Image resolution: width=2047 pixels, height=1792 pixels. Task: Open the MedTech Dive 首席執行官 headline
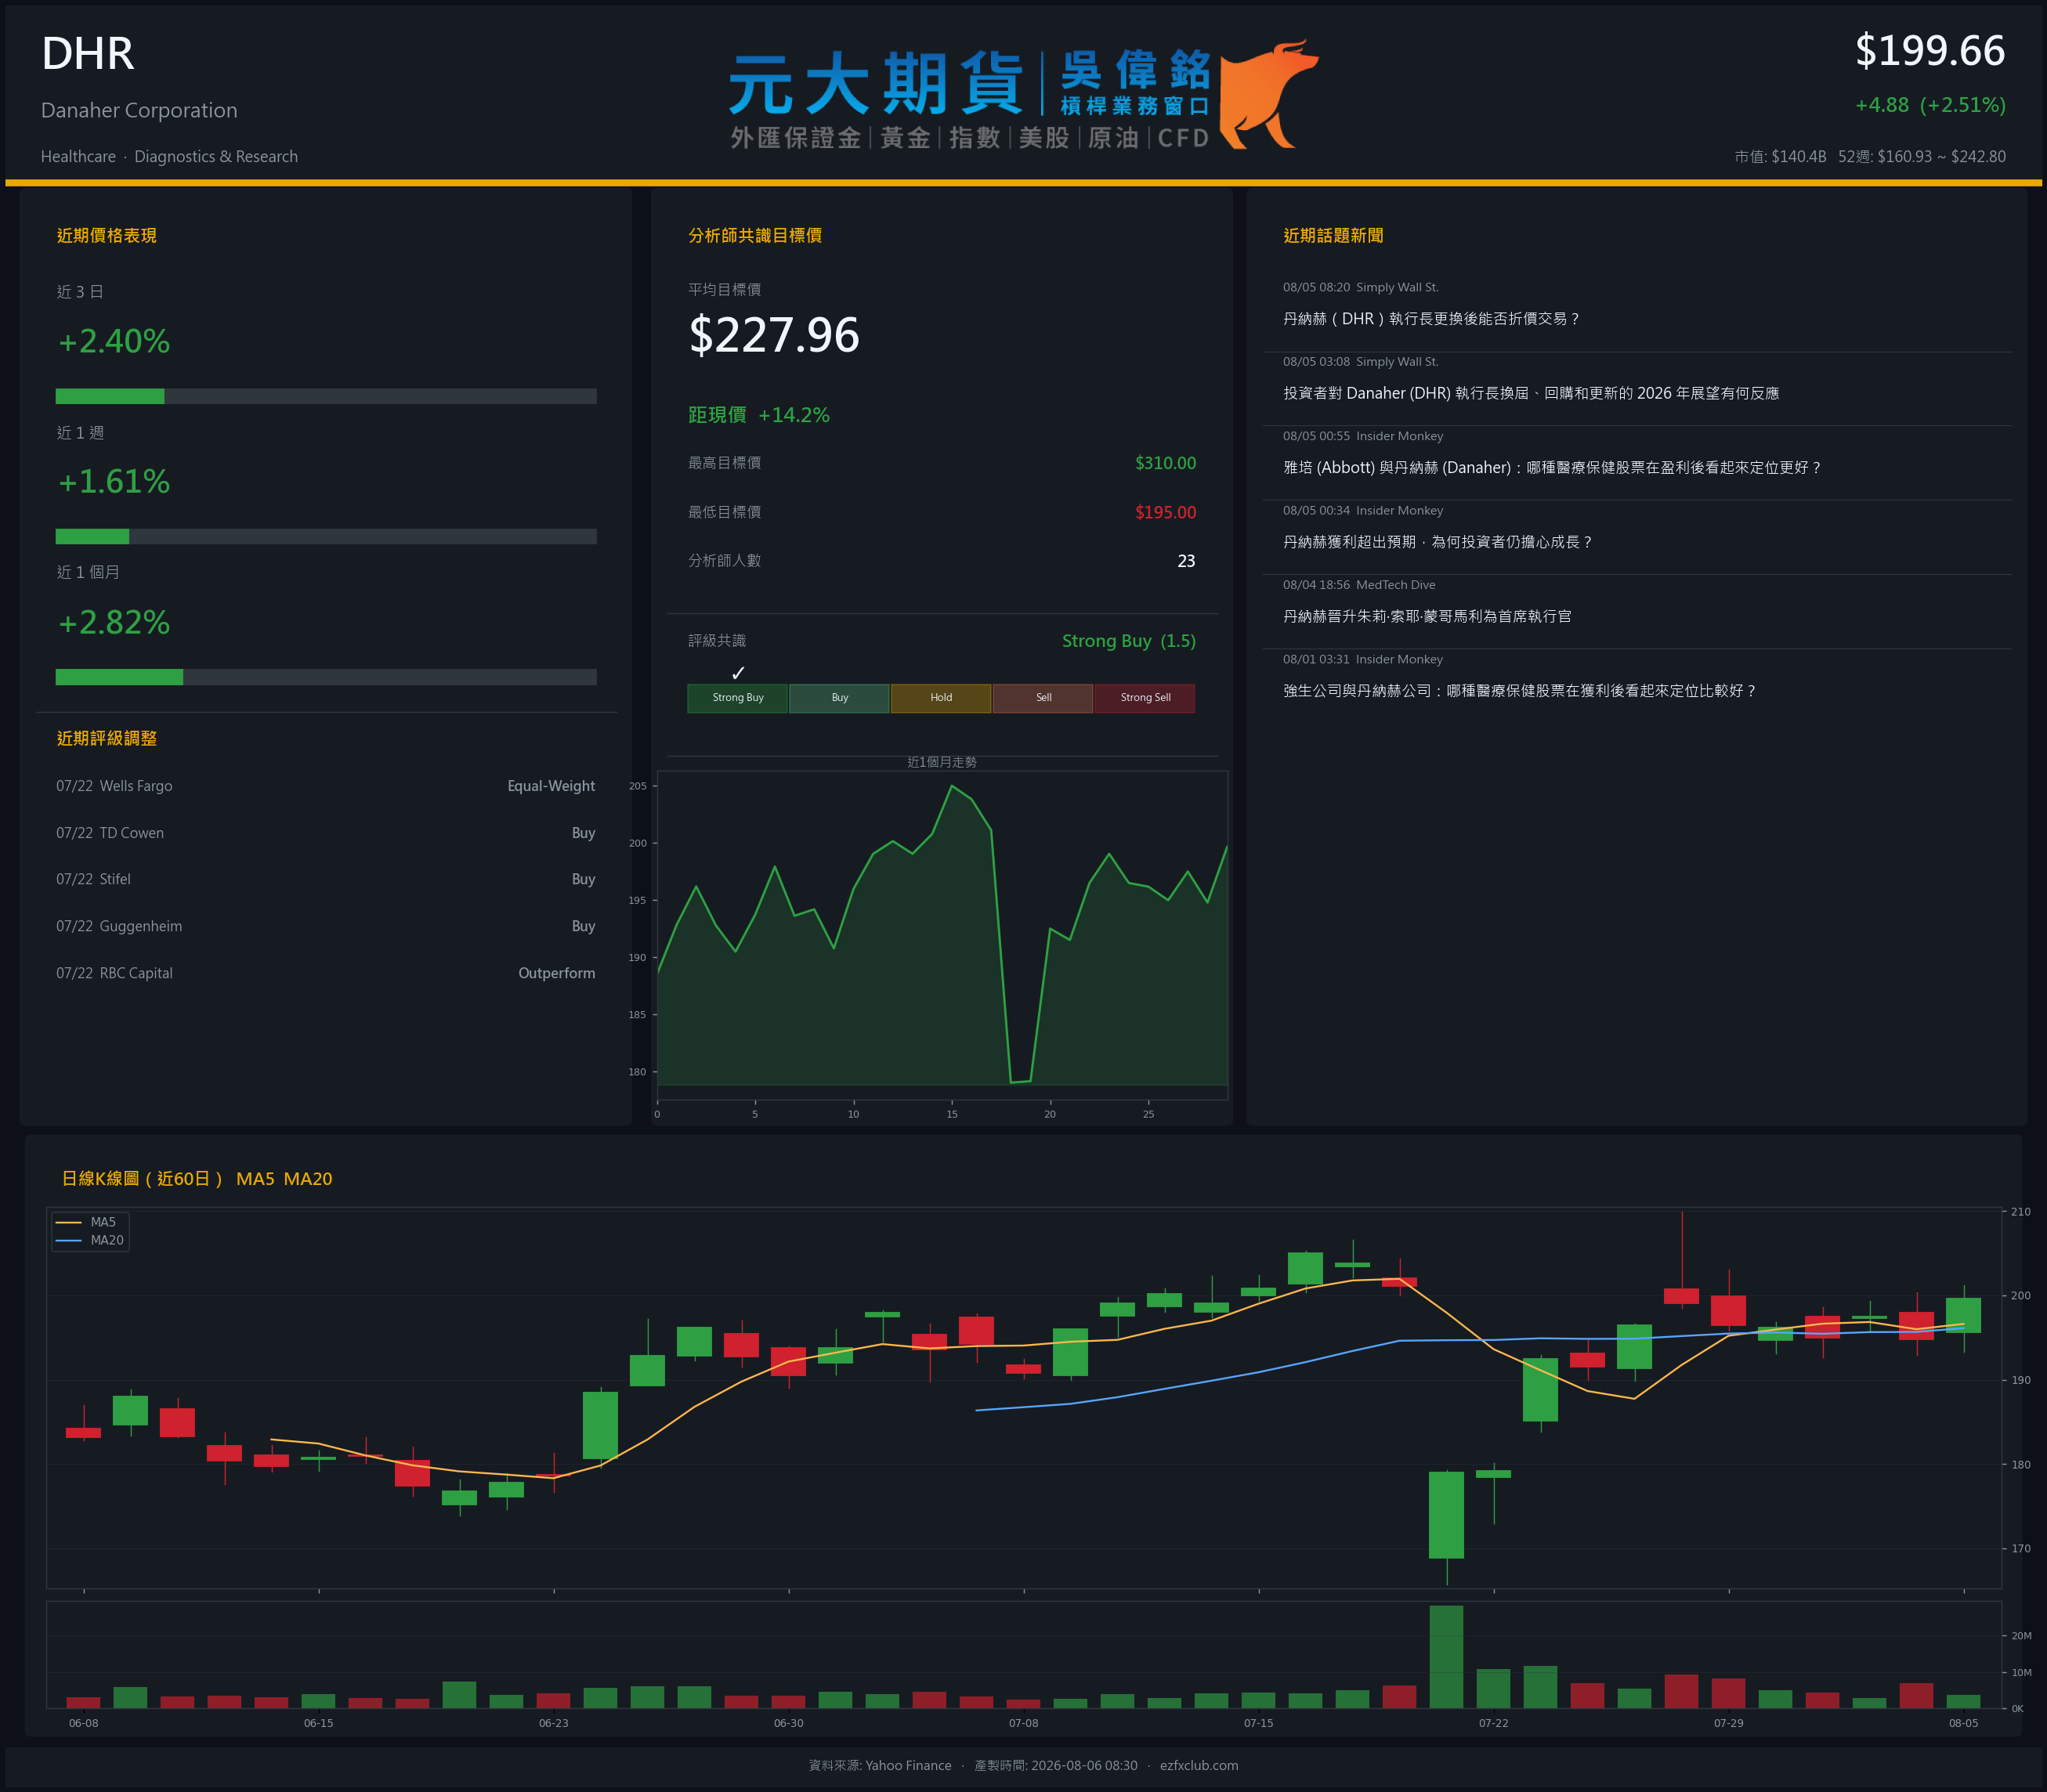(1427, 616)
